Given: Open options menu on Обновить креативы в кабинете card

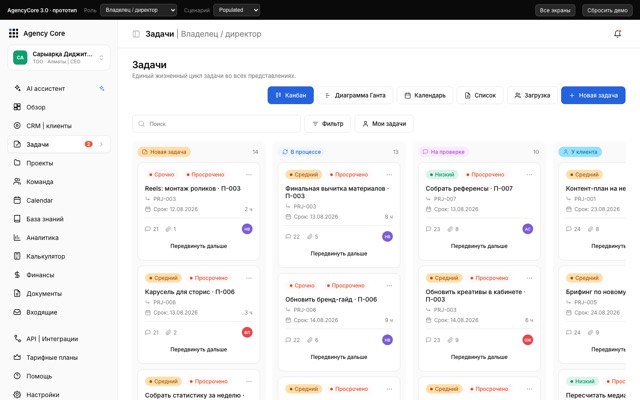Looking at the screenshot, I should [529, 278].
